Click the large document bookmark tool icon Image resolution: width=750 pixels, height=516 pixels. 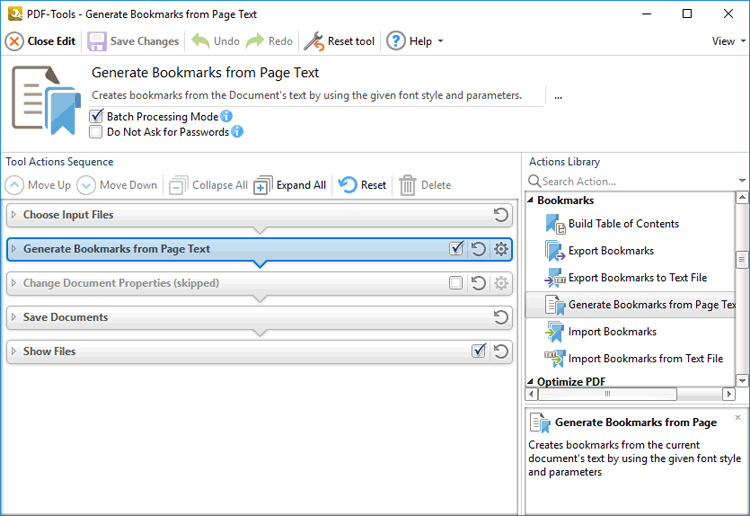(x=46, y=100)
